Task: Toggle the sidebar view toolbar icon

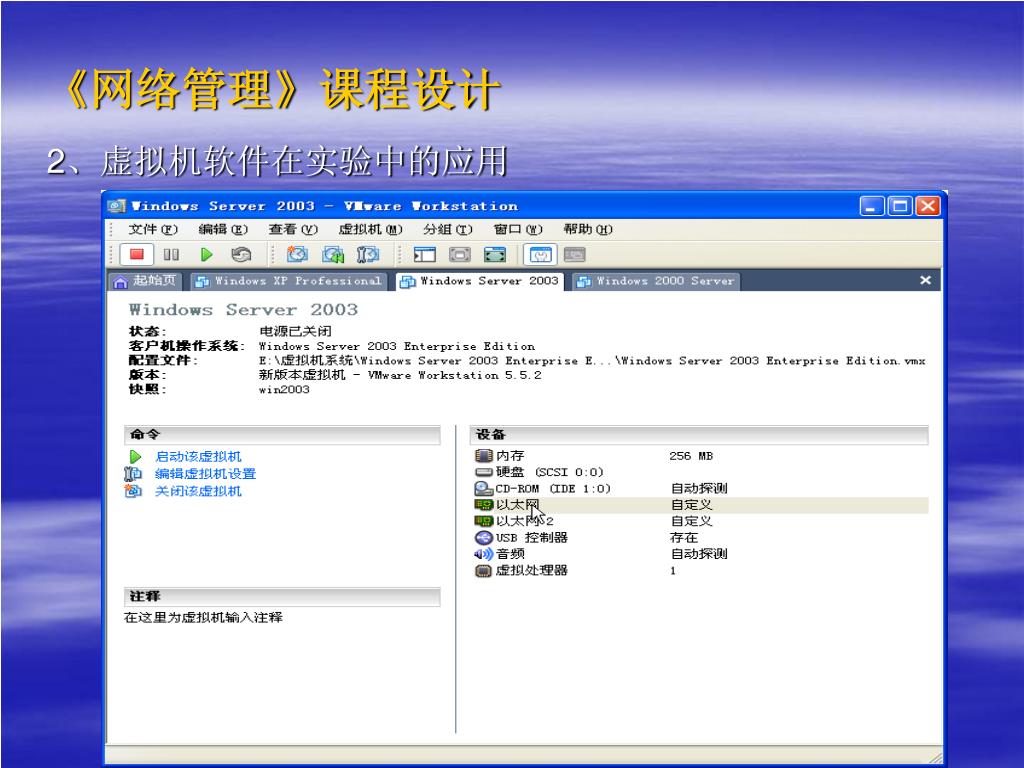Action: pos(424,255)
